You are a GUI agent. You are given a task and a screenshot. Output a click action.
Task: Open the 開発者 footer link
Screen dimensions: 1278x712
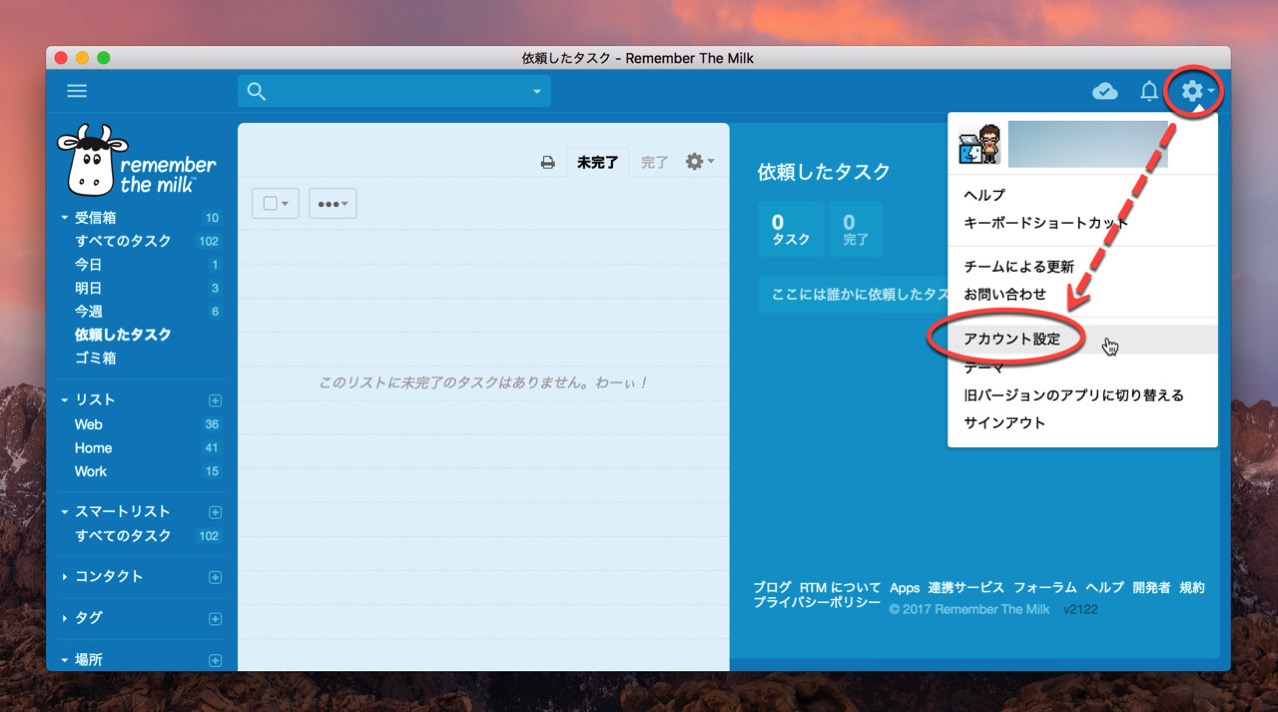click(1151, 587)
